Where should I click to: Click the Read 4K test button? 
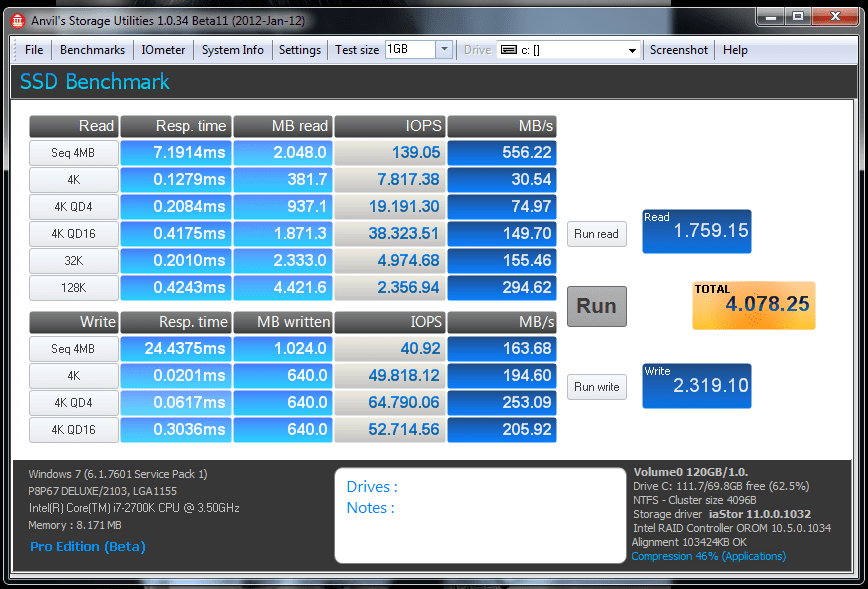click(x=74, y=180)
